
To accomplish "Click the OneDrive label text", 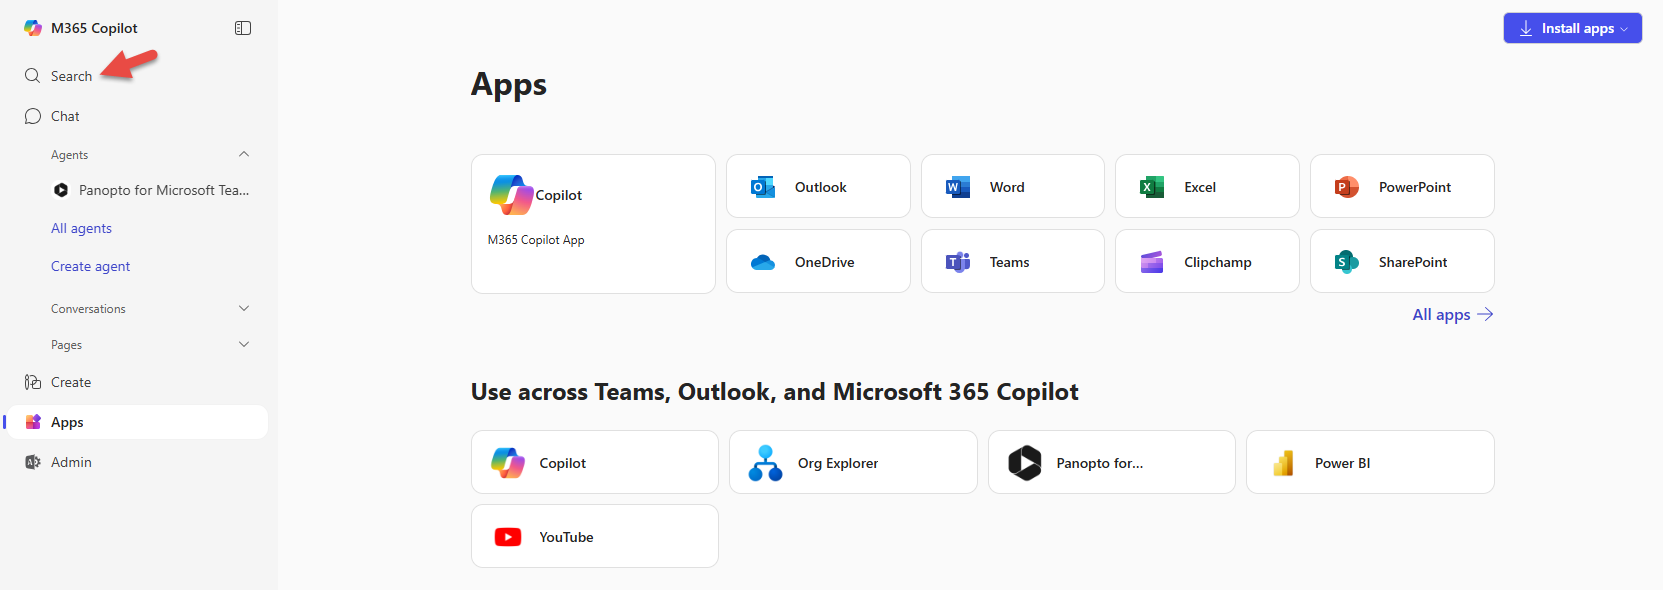I will point(824,262).
